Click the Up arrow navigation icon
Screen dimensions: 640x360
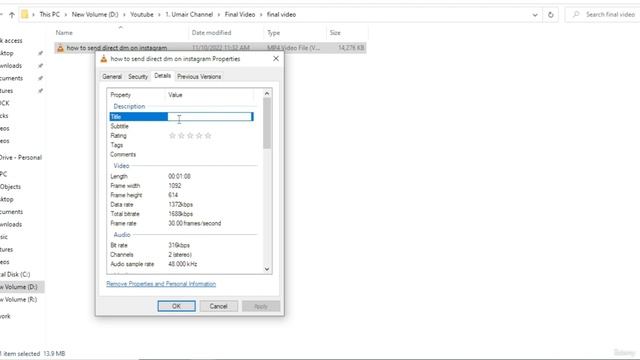coord(11,15)
